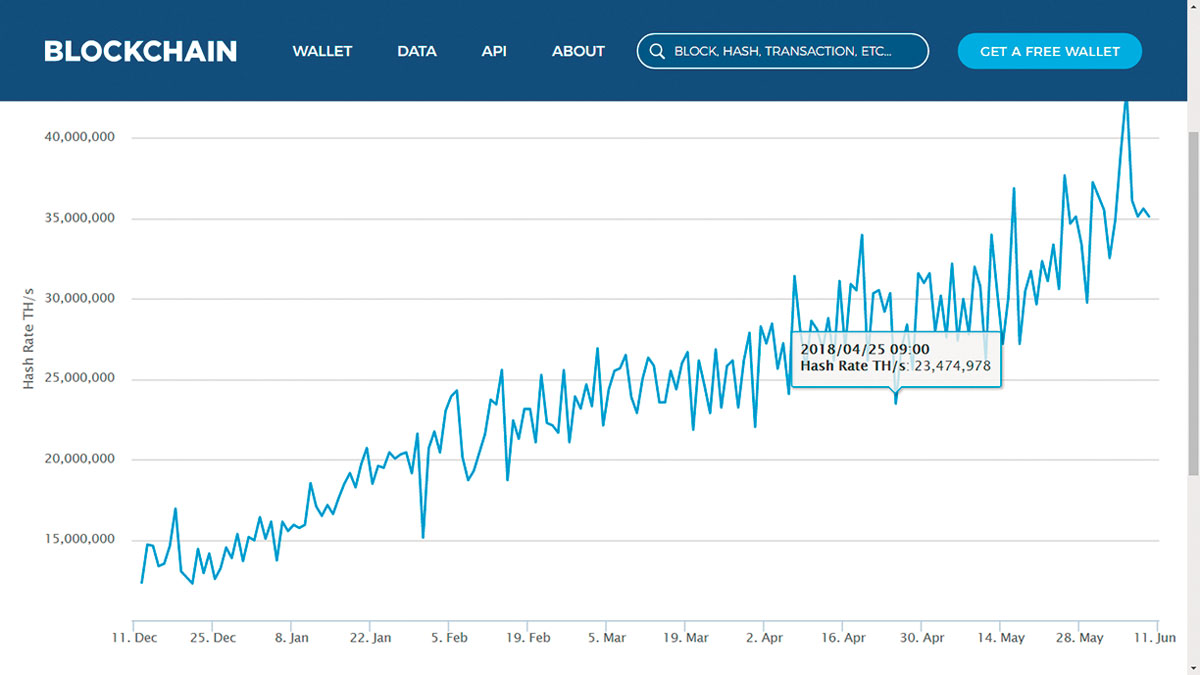Click the "Hash Rate TH/s" axis title
The width and height of the screenshot is (1200, 675).
click(x=28, y=338)
